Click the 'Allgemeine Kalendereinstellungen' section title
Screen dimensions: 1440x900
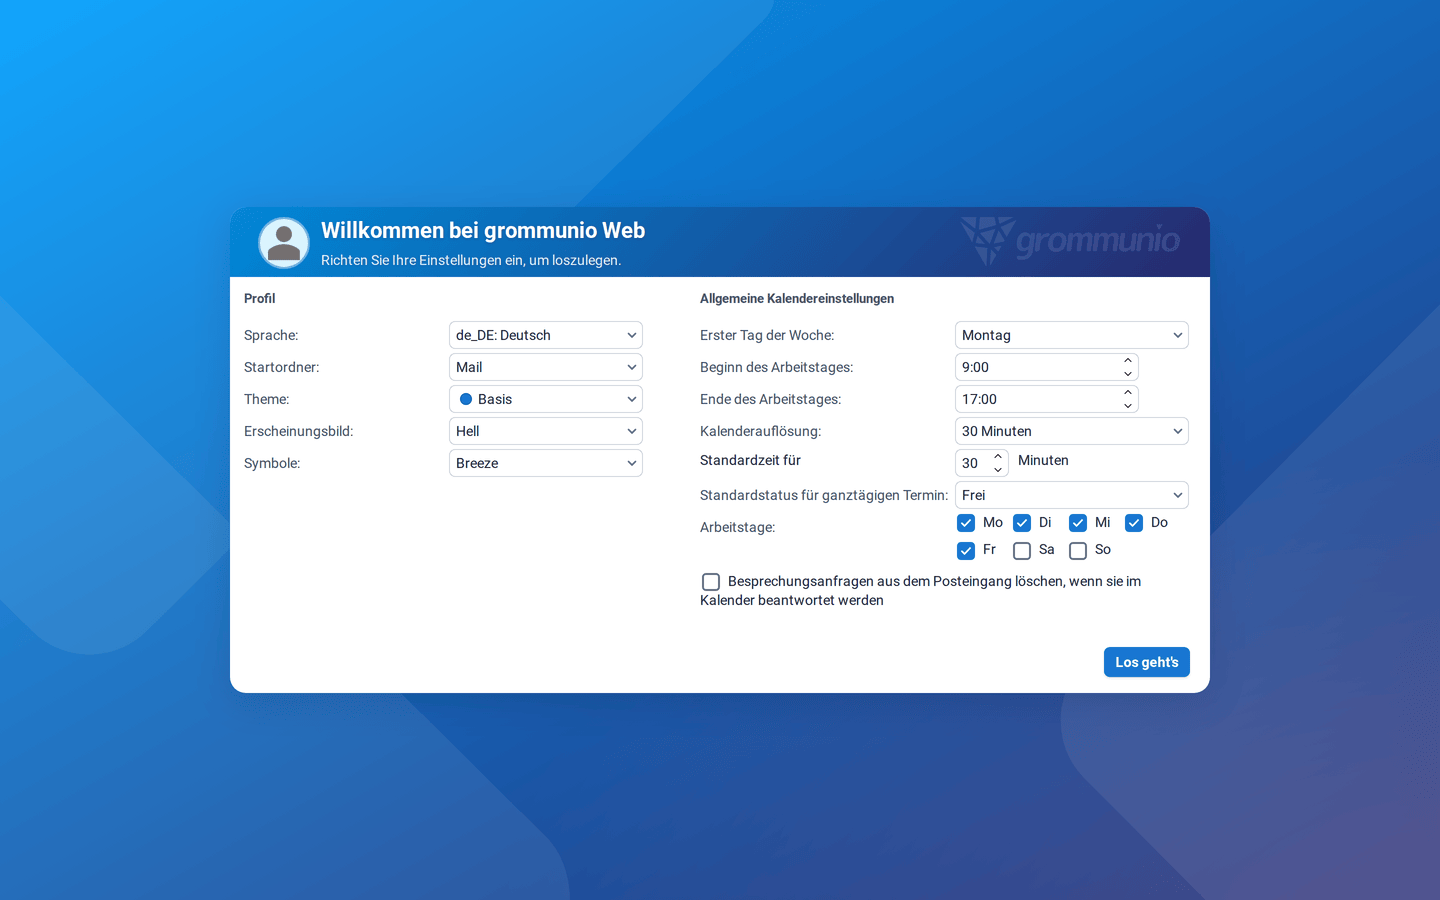[x=797, y=299]
